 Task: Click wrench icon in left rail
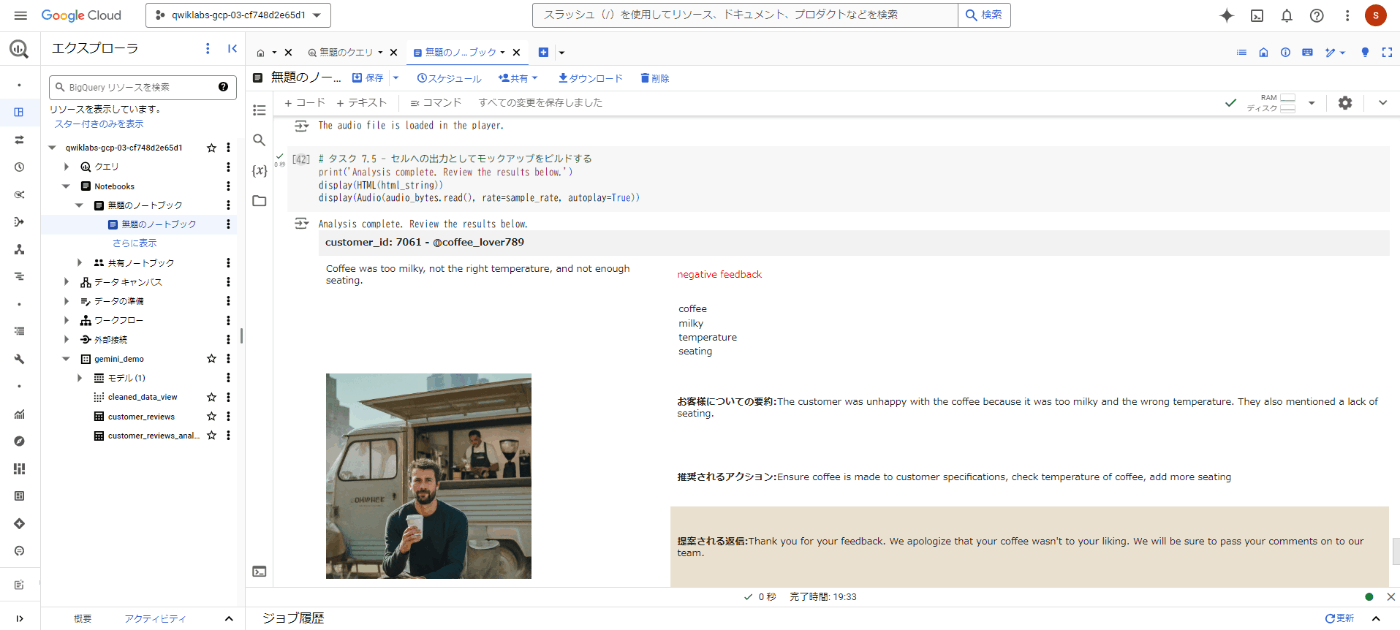(x=19, y=359)
